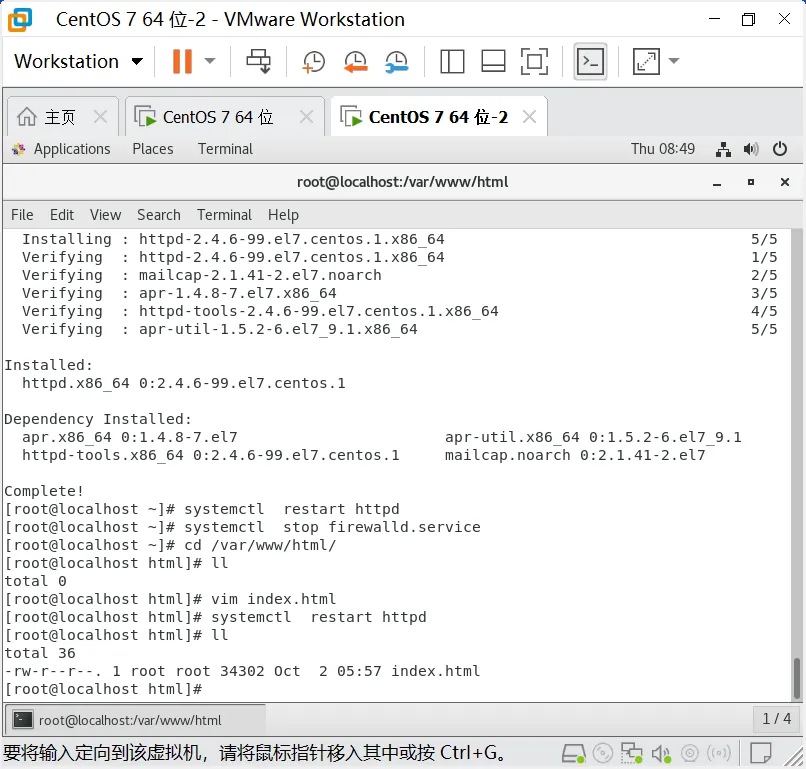Click the GNOME volume icon

coord(751,150)
